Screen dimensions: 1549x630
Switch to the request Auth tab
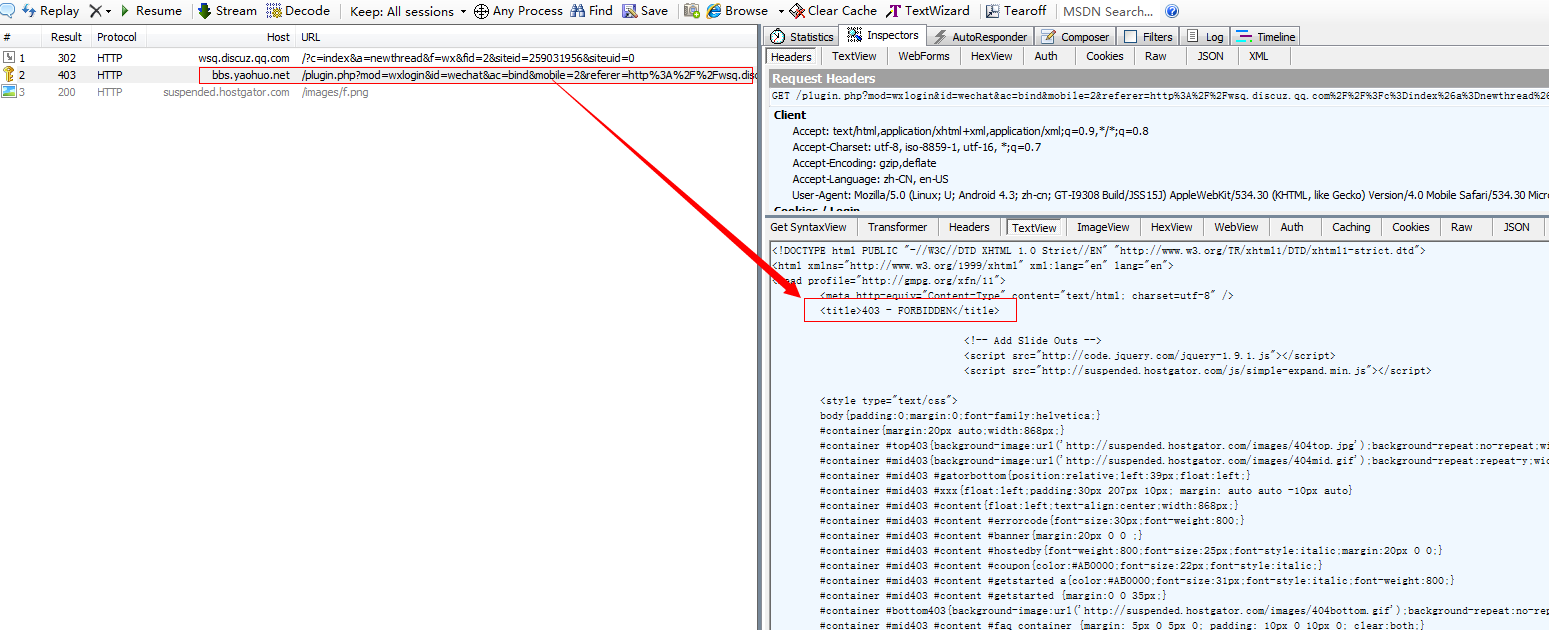1046,57
